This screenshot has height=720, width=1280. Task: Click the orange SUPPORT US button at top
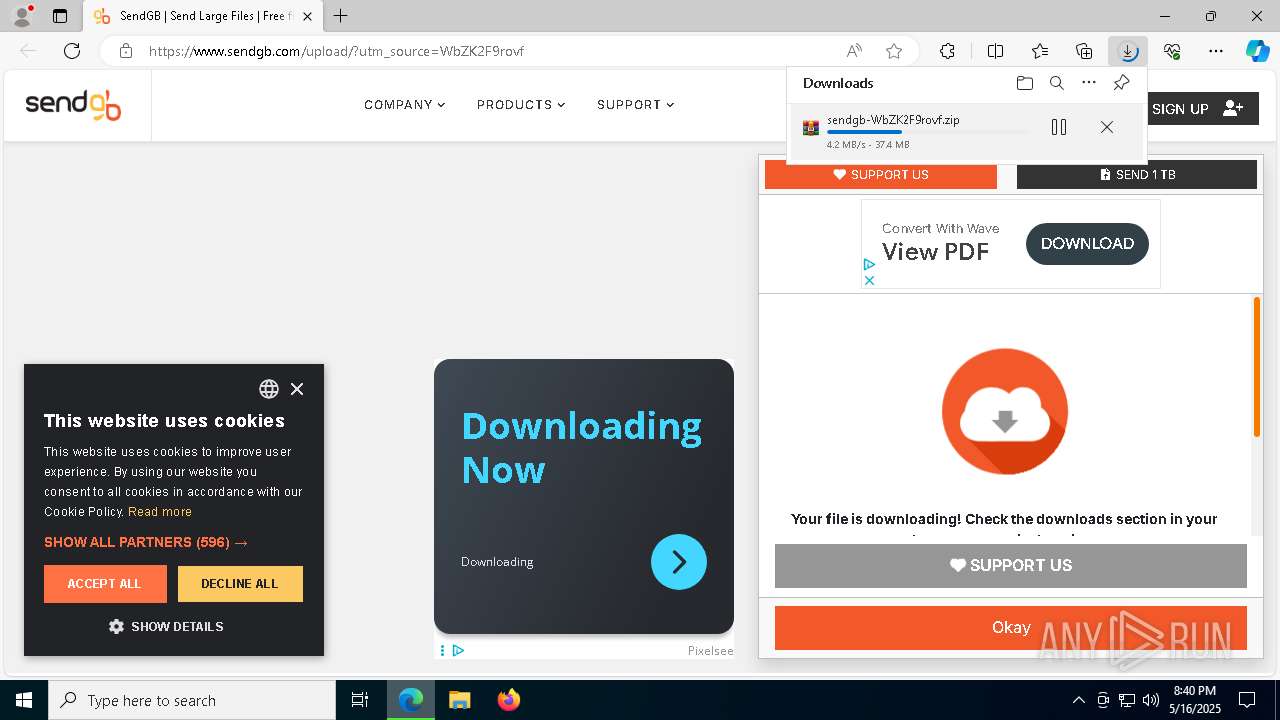click(881, 175)
